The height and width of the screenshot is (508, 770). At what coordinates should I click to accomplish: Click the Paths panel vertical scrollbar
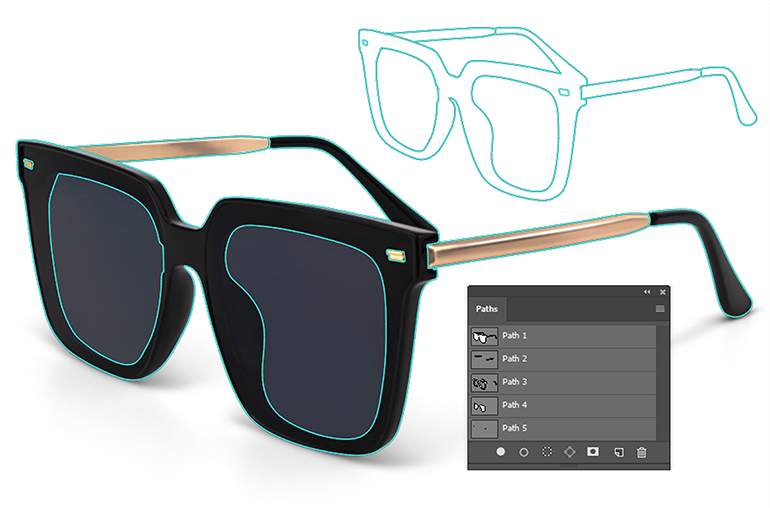click(x=662, y=382)
